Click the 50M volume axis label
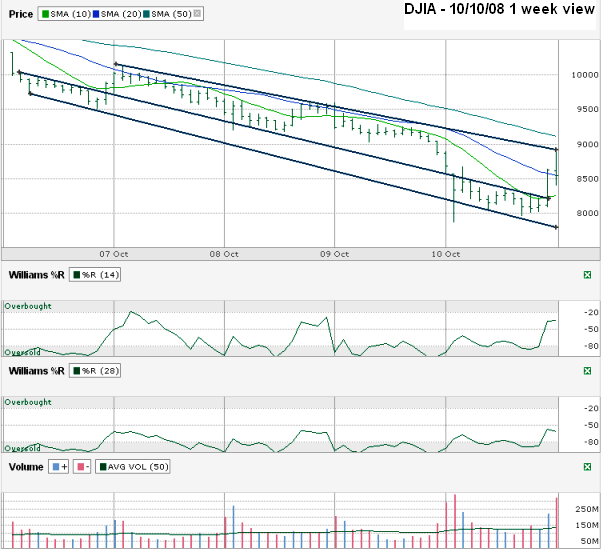The width and height of the screenshot is (603, 552). 589,542
